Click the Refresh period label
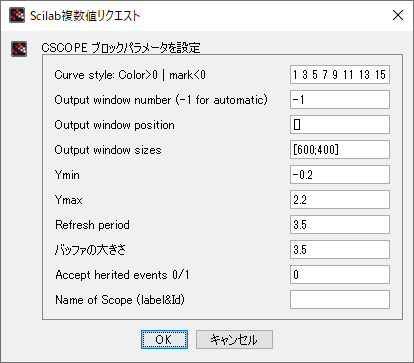Image resolution: width=414 pixels, height=363 pixels. pyautogui.click(x=92, y=225)
